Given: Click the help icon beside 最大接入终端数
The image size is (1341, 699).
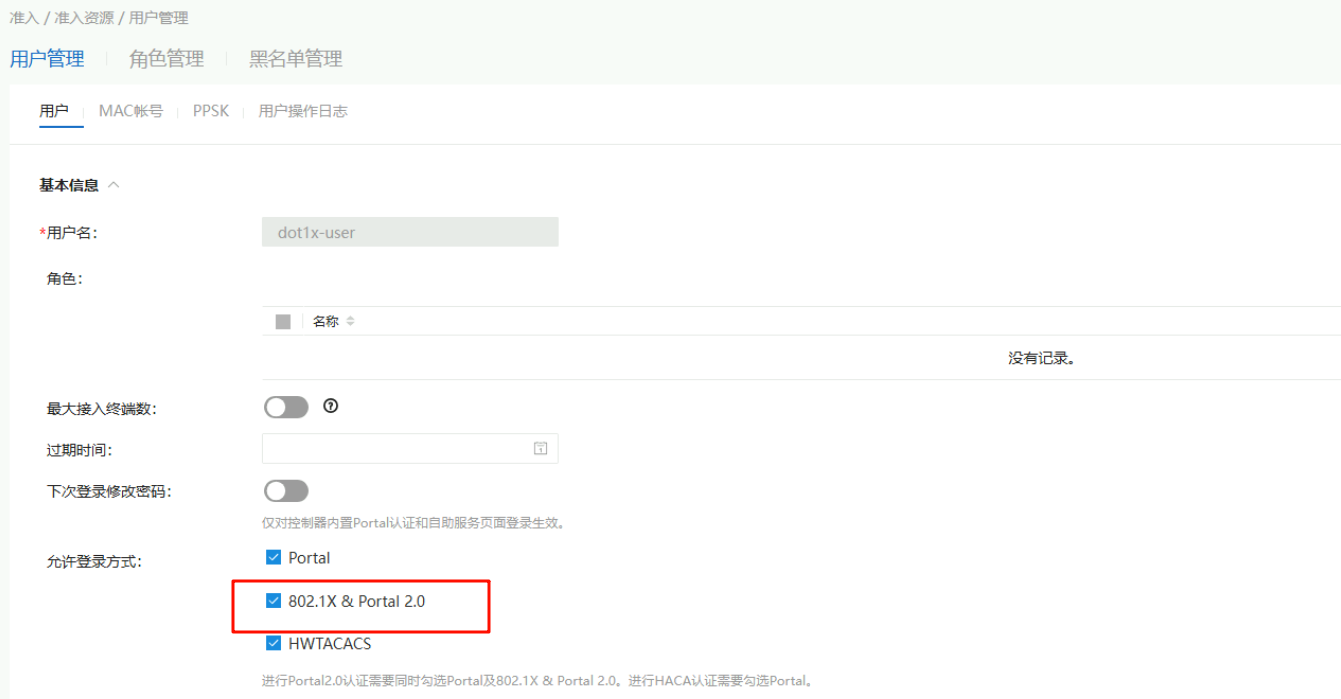Looking at the screenshot, I should click(x=331, y=406).
